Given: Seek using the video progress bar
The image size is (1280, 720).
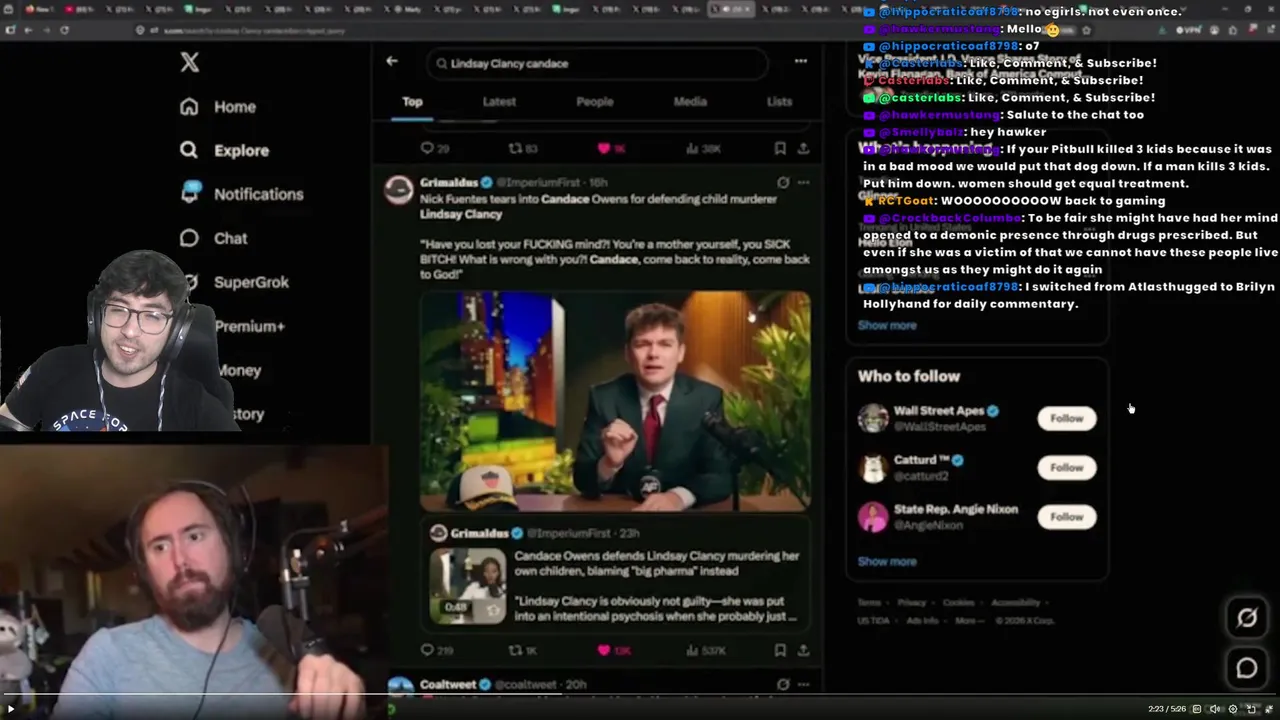Looking at the screenshot, I should click(640, 695).
